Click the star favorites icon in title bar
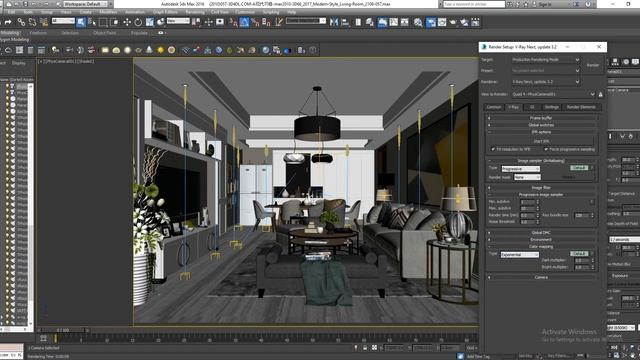 point(526,4)
